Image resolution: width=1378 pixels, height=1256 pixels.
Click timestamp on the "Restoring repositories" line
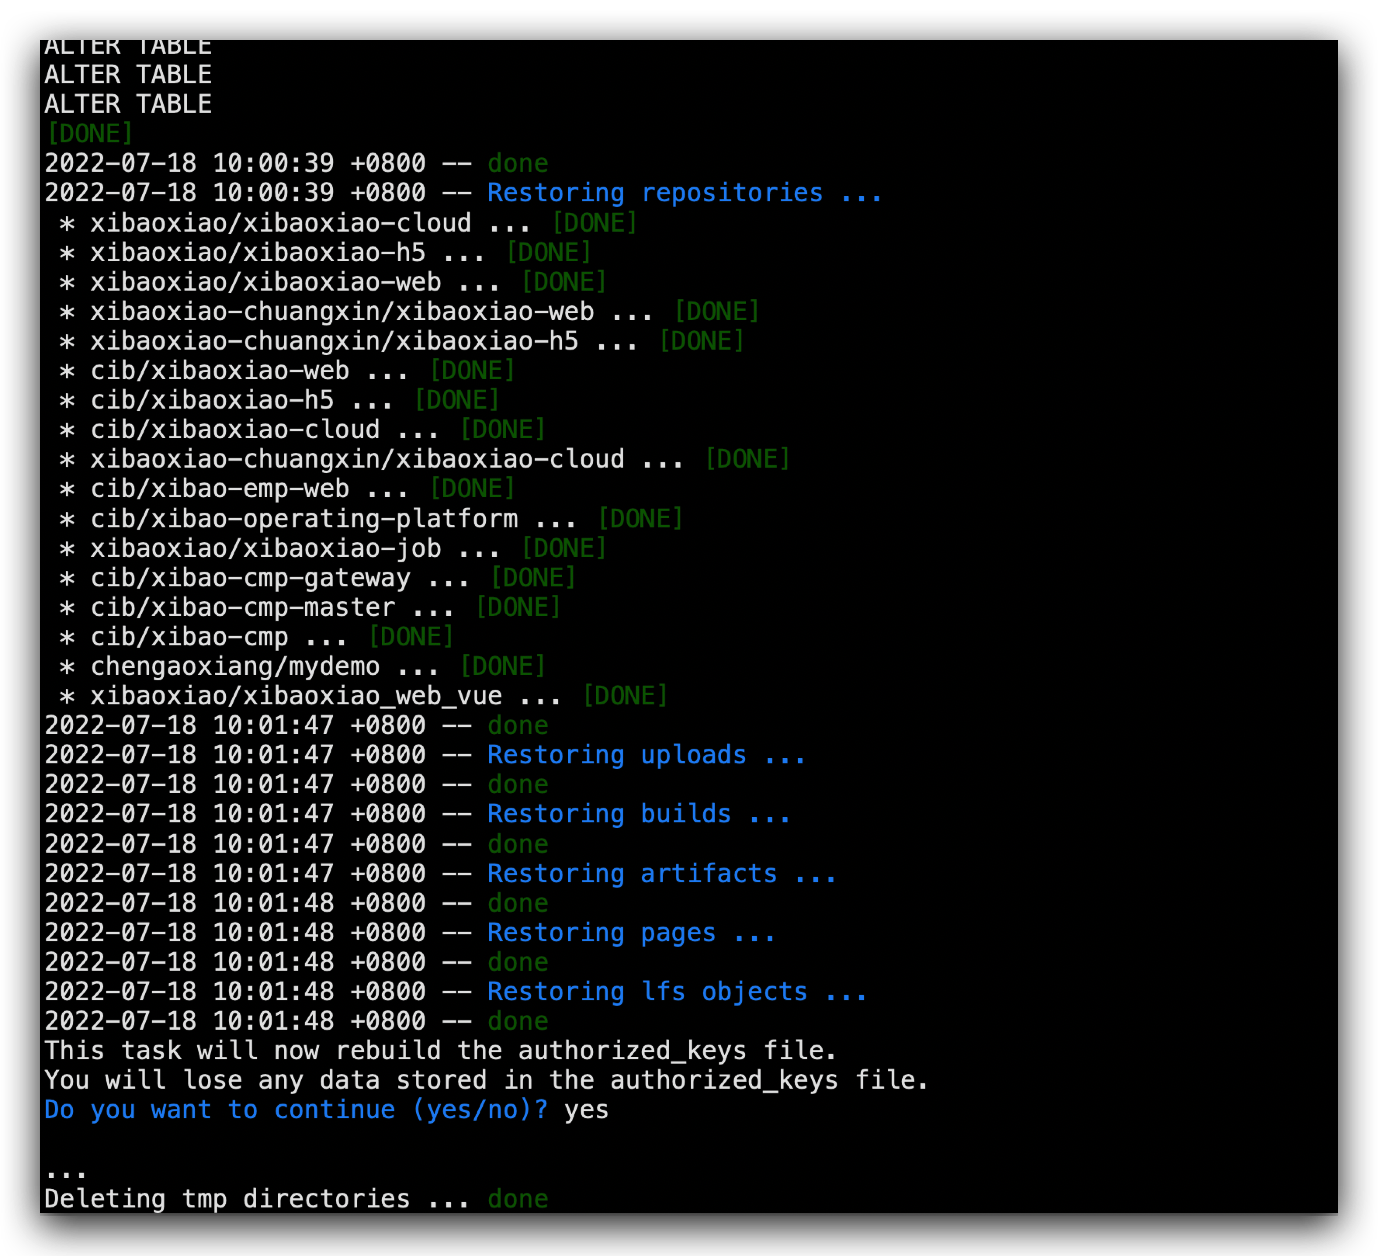[x=236, y=193]
